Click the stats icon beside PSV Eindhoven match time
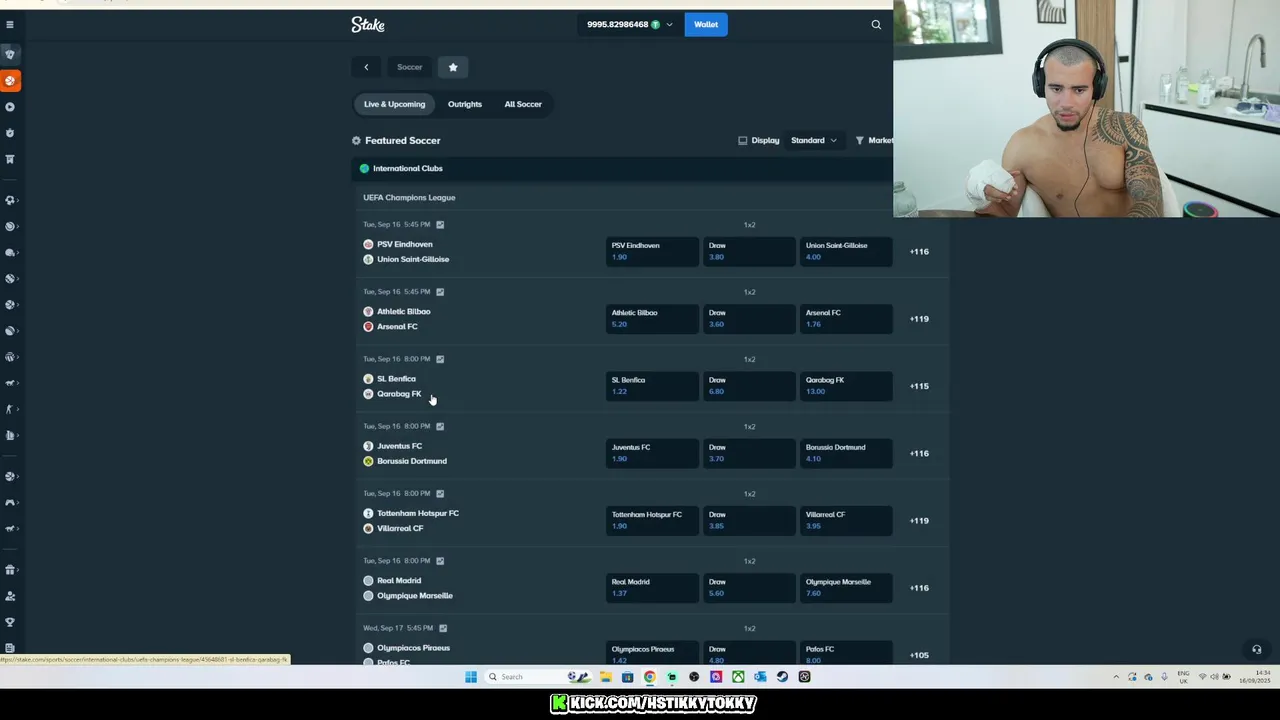 click(440, 225)
